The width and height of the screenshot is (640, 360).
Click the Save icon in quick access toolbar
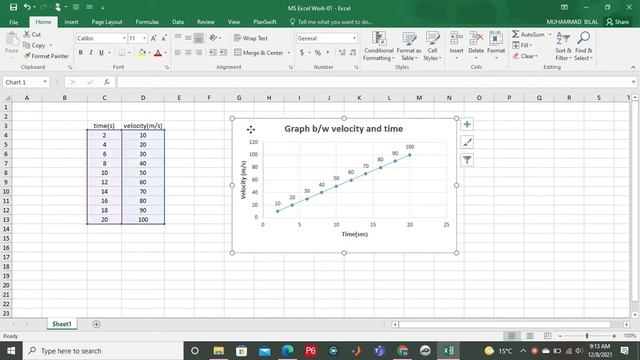13,7
